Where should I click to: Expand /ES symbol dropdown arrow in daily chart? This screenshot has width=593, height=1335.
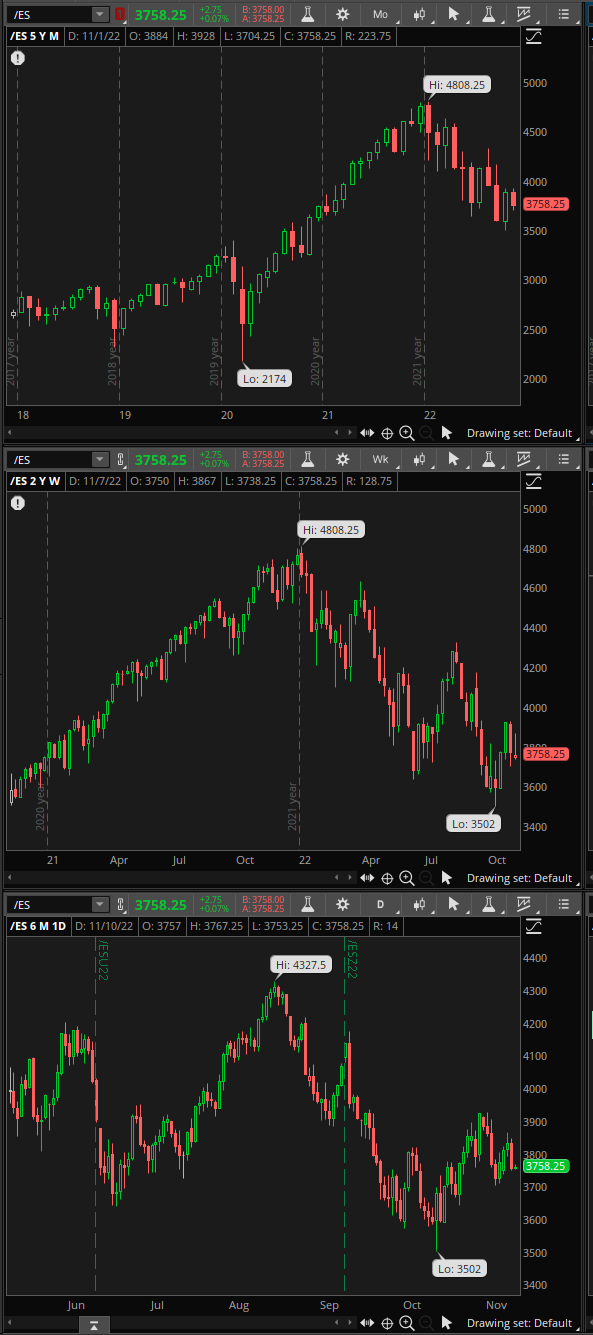pyautogui.click(x=99, y=904)
